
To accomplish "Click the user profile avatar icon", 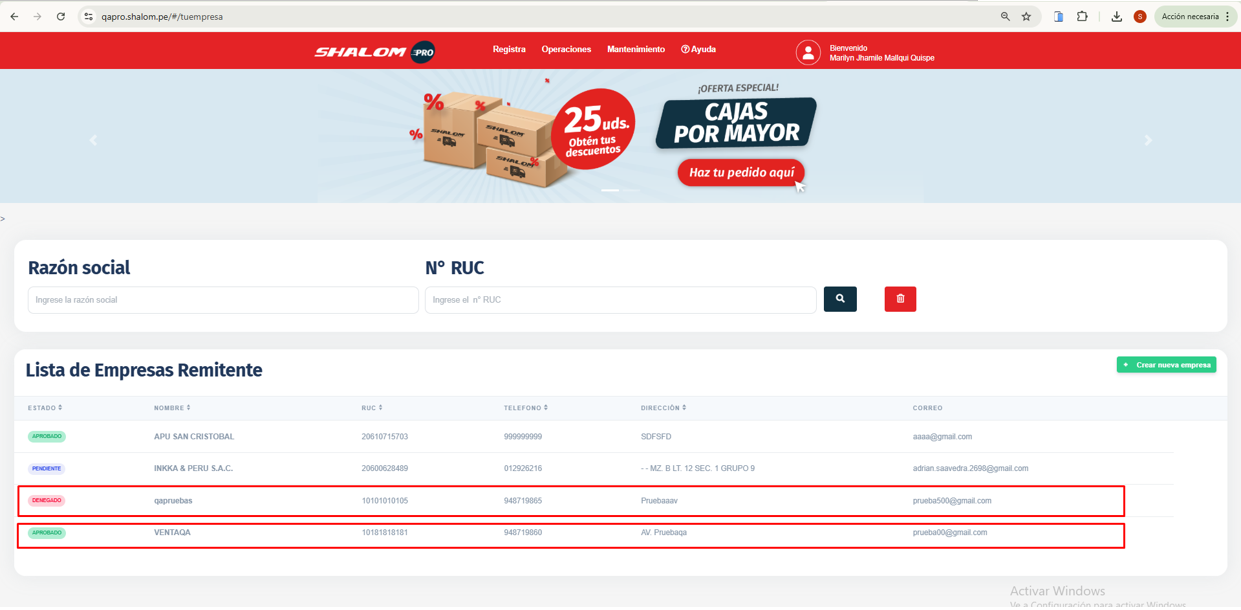I will (x=808, y=52).
